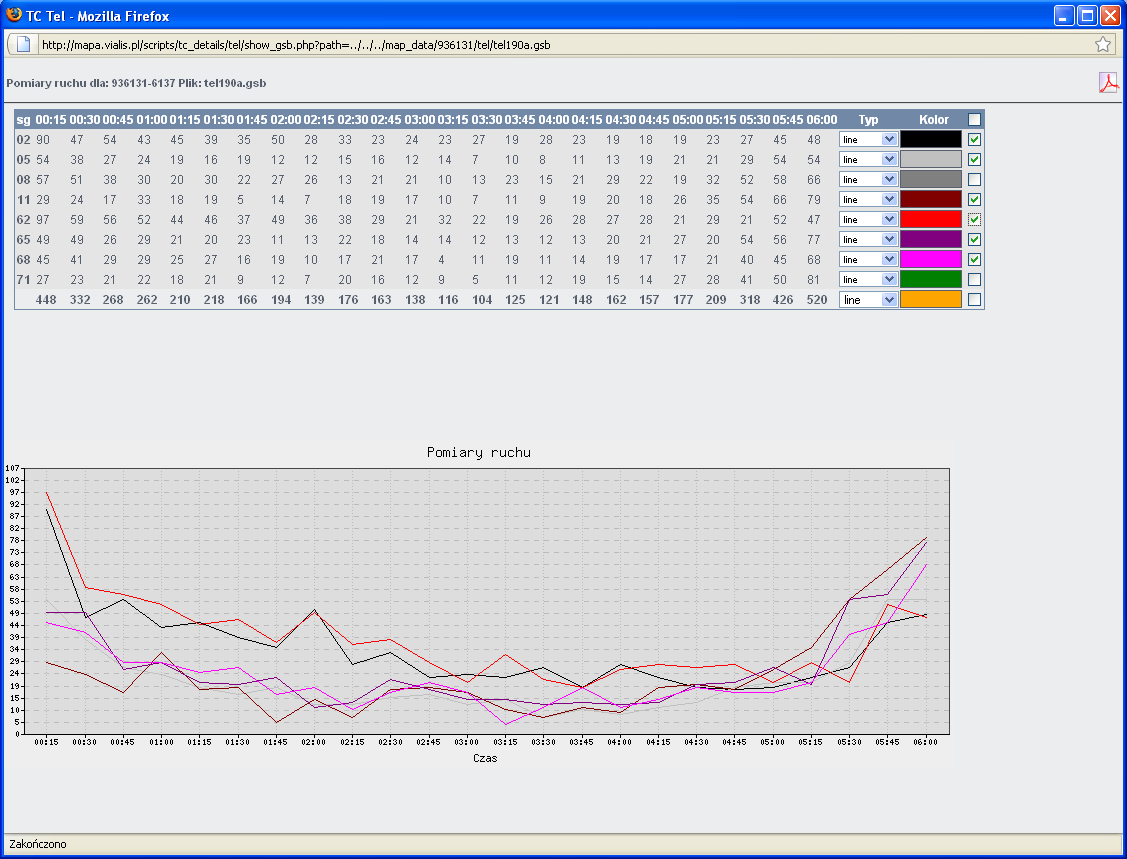Click the value 97 in row 62
Screen dimensions: 1127x859
click(43, 219)
